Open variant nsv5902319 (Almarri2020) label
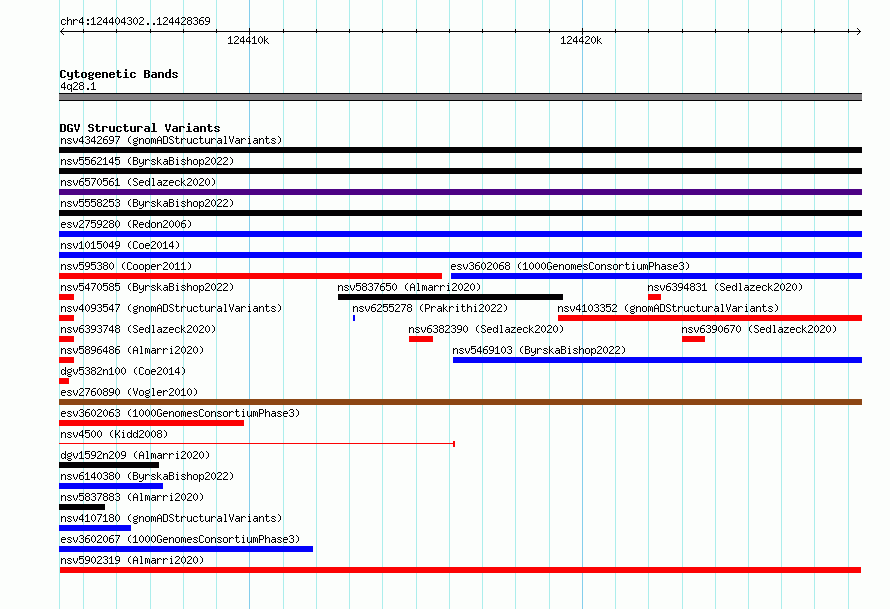The height and width of the screenshot is (609, 890). tap(132, 560)
